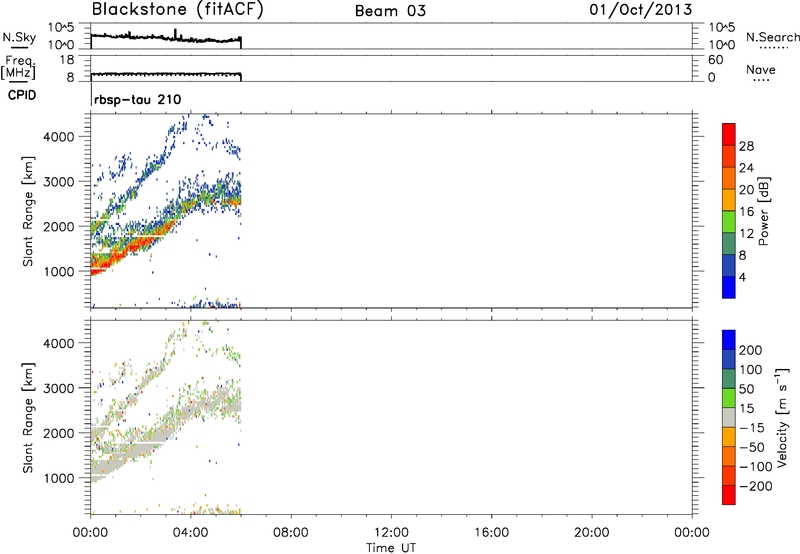Click the right 10^0 tick on the N.Search axis
The height and width of the screenshot is (554, 800).
coord(721,45)
